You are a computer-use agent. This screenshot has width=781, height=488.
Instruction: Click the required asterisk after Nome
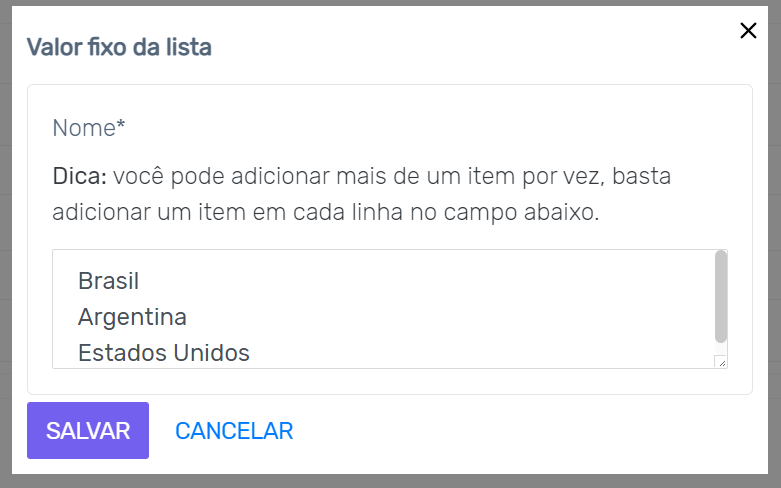coord(121,126)
